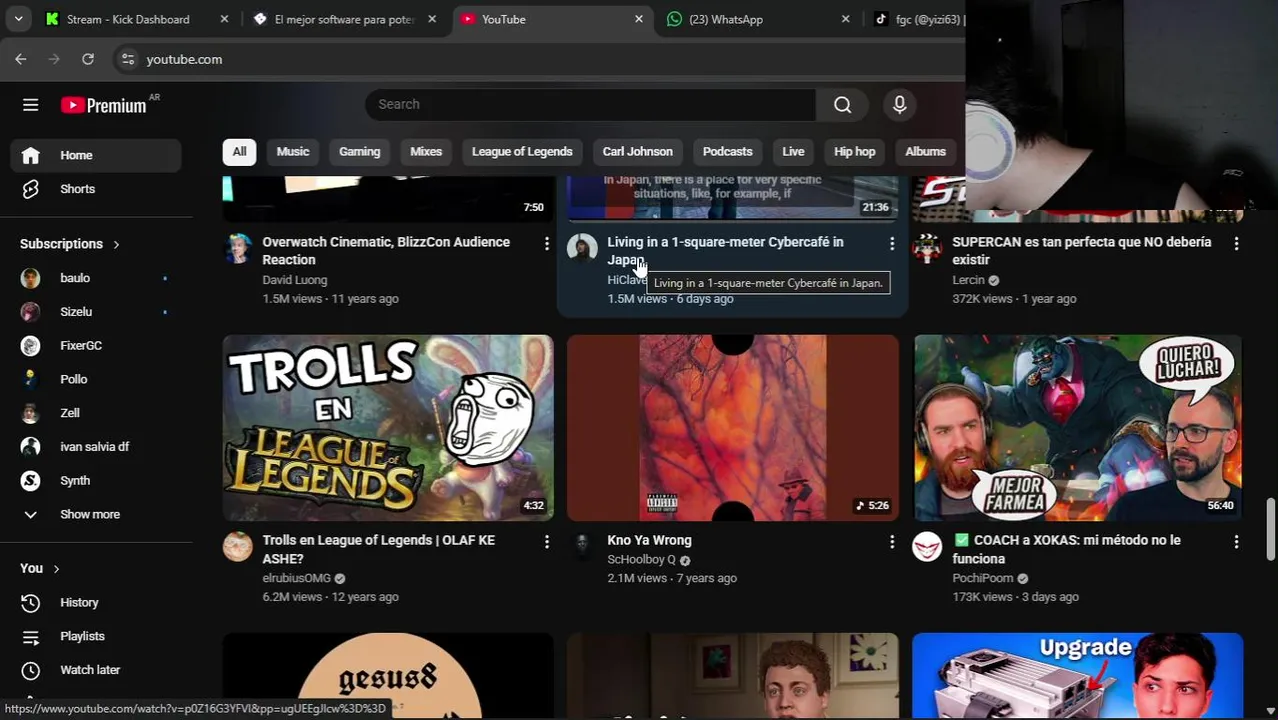Select the League of Legends chip
1278x720 pixels.
pos(522,152)
